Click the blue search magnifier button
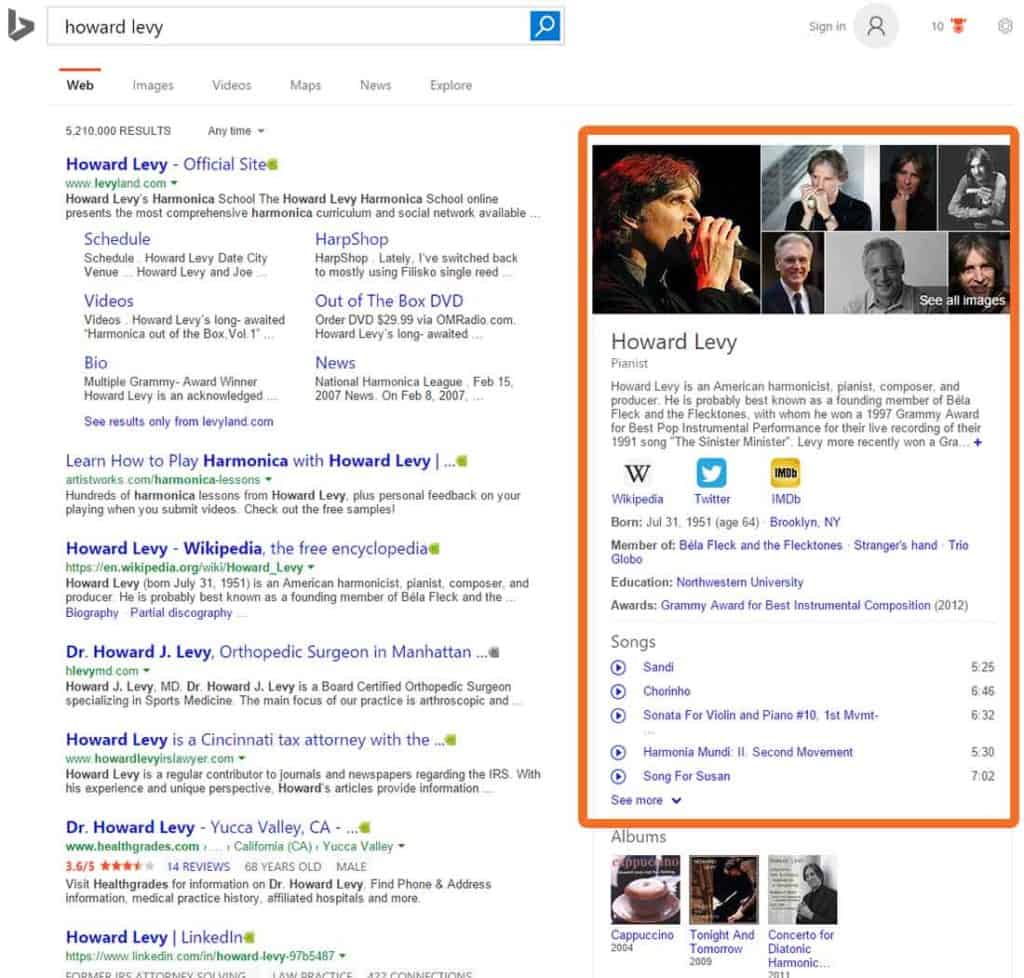Viewport: 1024px width, 978px height. pyautogui.click(x=545, y=26)
